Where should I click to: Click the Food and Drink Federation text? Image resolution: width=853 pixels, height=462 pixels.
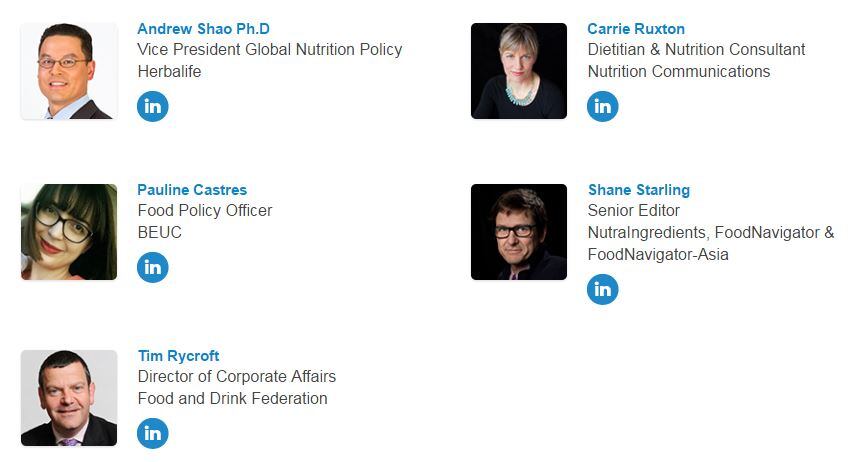click(232, 398)
